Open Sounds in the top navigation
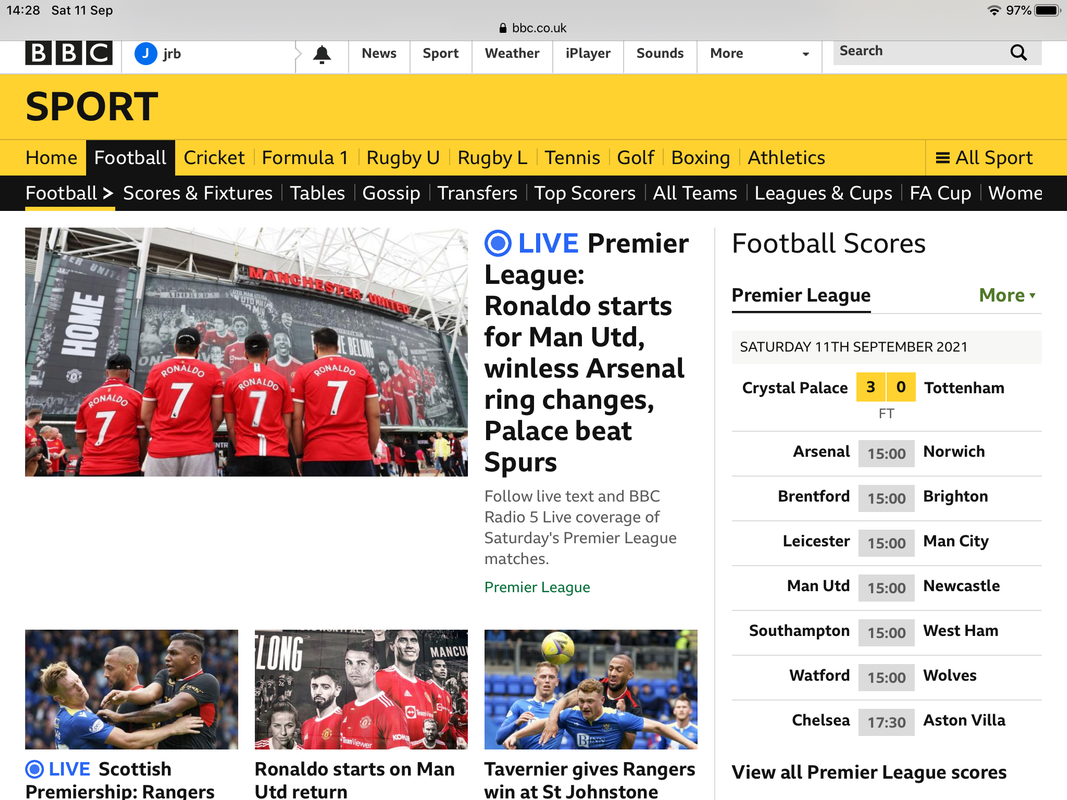The height and width of the screenshot is (800, 1067). [x=659, y=53]
